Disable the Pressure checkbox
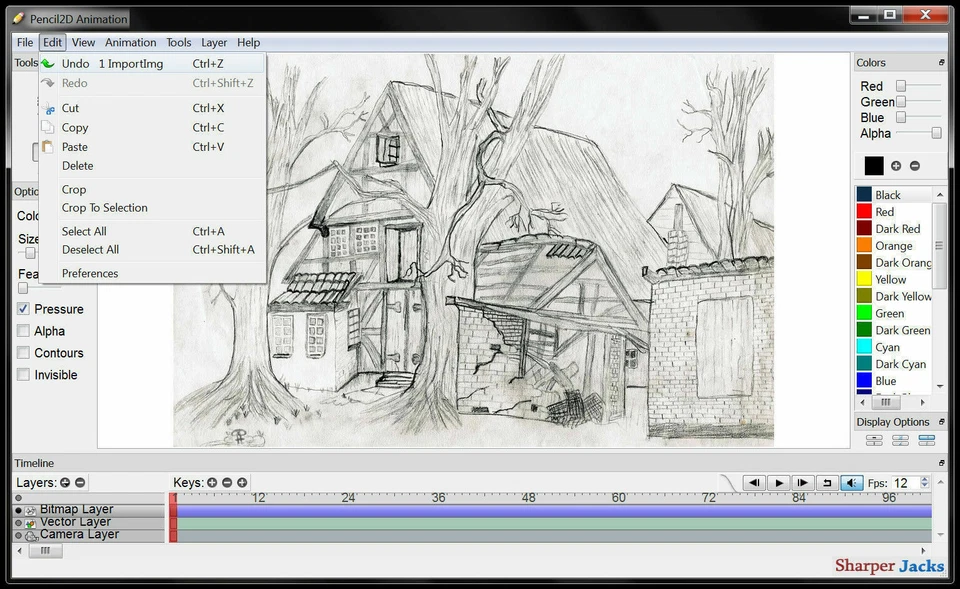This screenshot has width=960, height=589. 23,309
